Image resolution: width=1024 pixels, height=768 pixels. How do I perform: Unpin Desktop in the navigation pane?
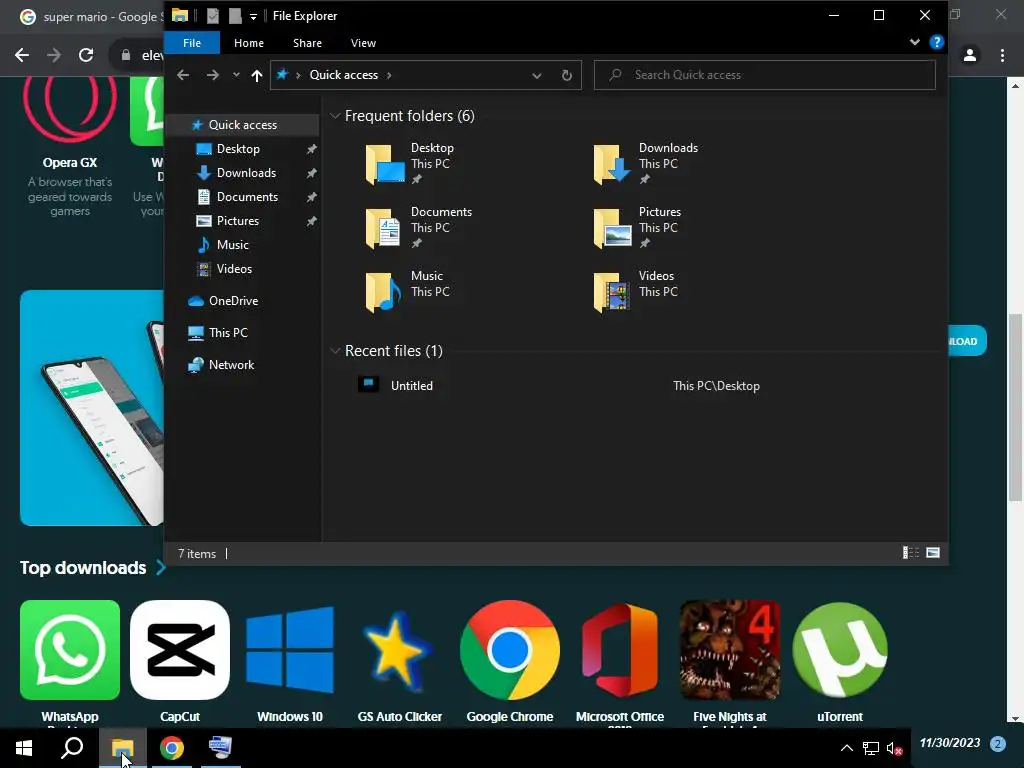click(312, 149)
